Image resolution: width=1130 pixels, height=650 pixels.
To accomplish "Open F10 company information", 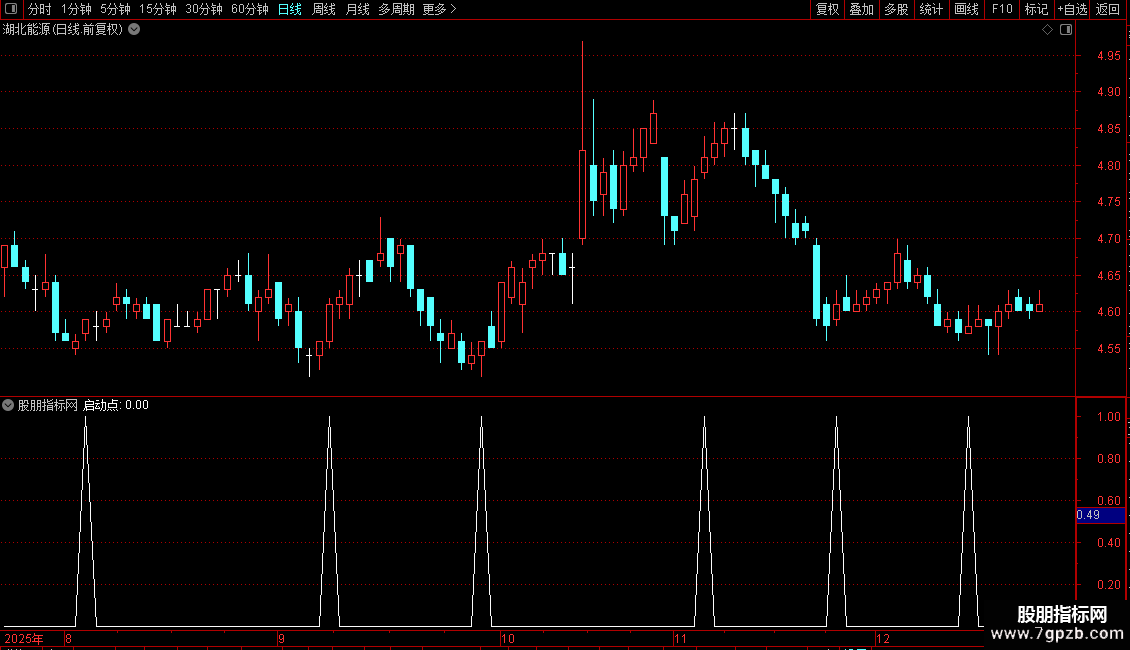I will (x=1002, y=9).
